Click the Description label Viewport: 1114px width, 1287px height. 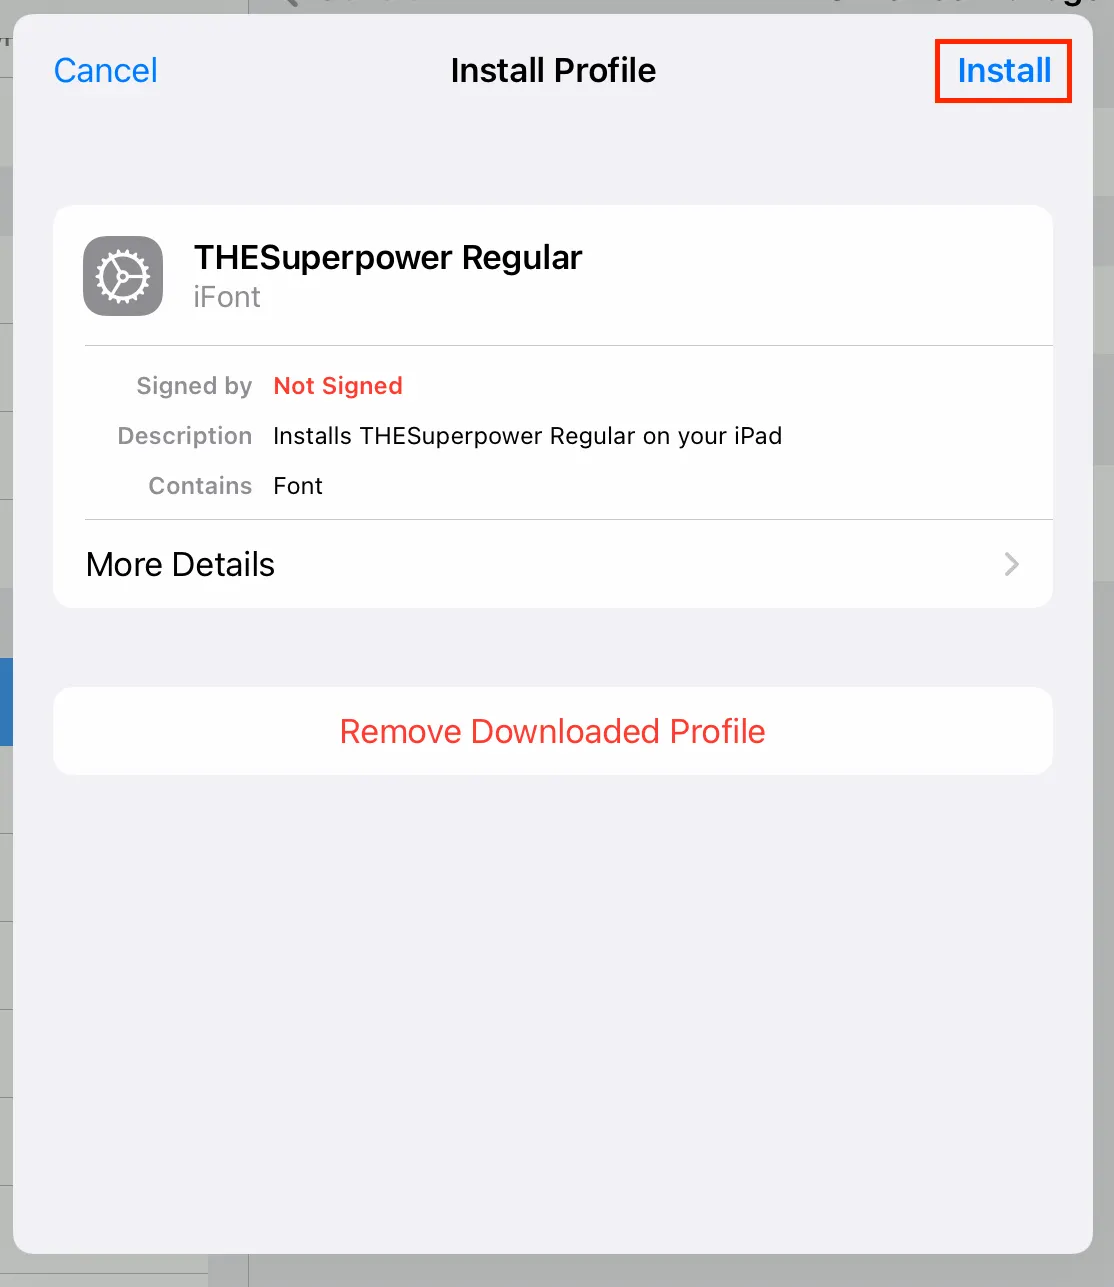pos(185,436)
